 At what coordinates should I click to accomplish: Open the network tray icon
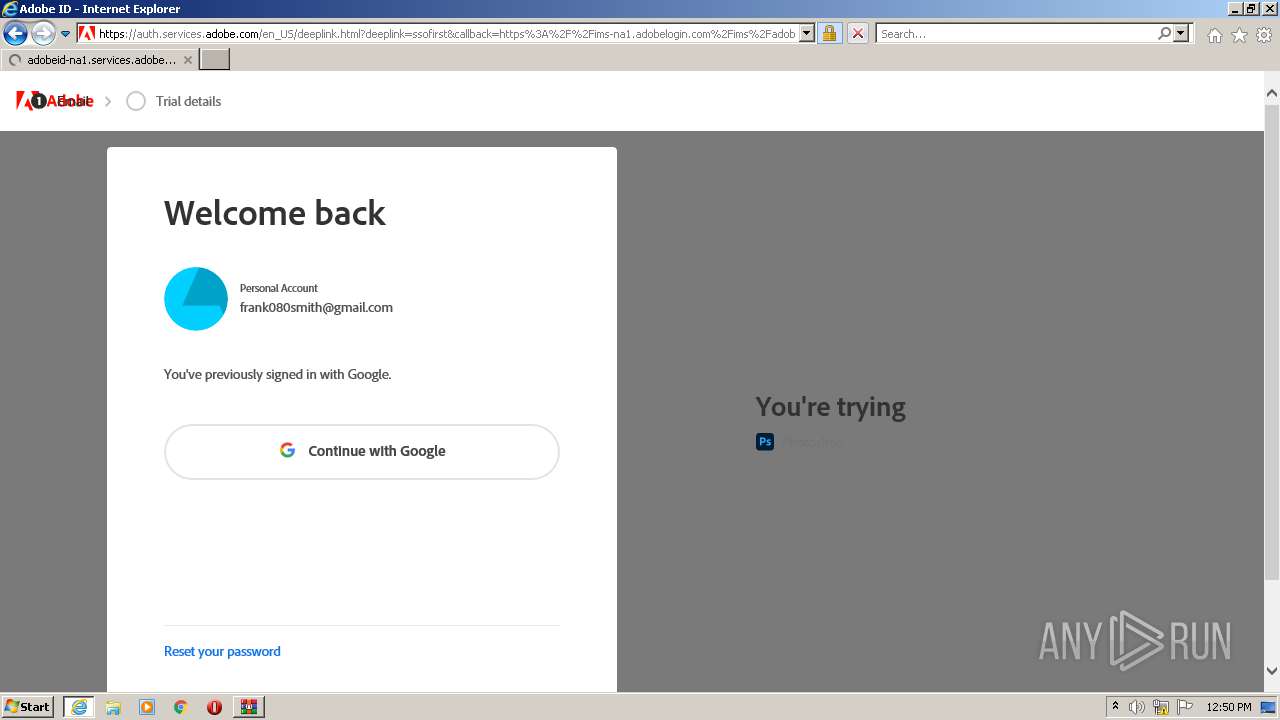(x=1161, y=707)
